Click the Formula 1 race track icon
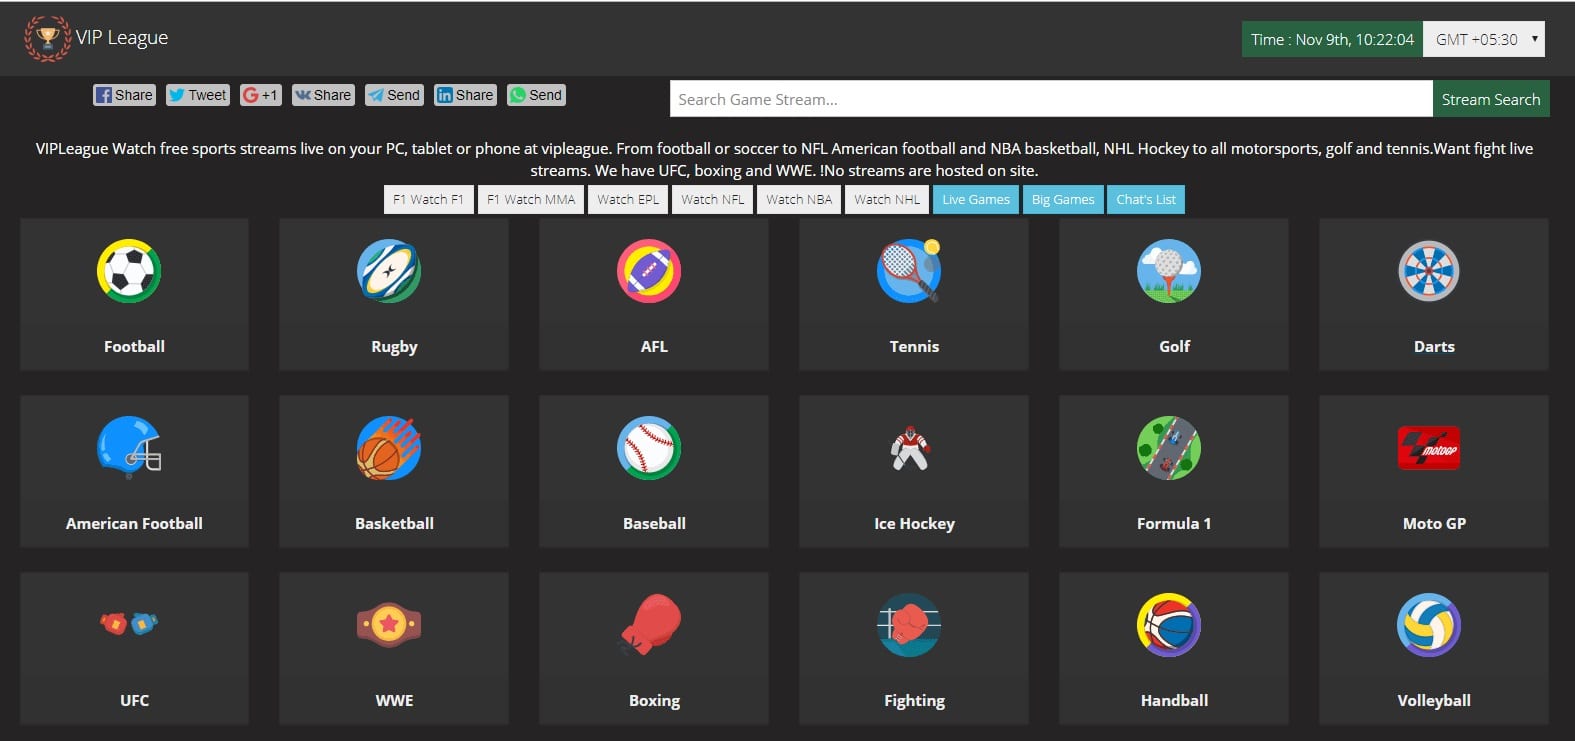The height and width of the screenshot is (741, 1575). (1169, 448)
